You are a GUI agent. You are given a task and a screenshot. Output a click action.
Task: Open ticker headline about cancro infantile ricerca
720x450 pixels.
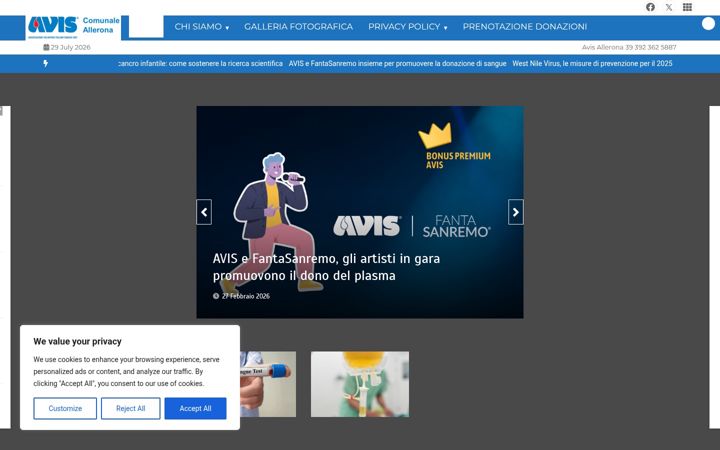[201, 63]
